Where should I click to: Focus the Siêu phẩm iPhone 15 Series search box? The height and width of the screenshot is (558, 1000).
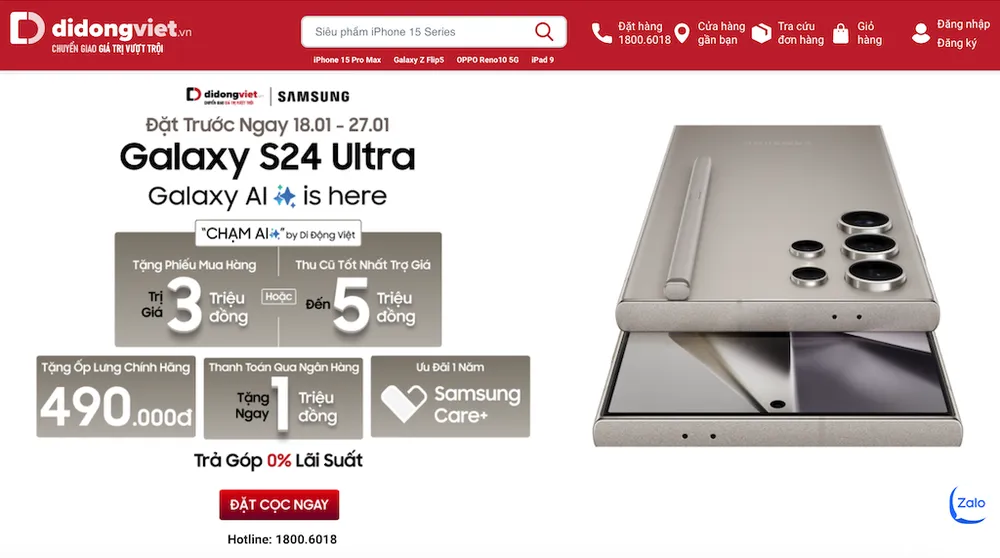434,32
